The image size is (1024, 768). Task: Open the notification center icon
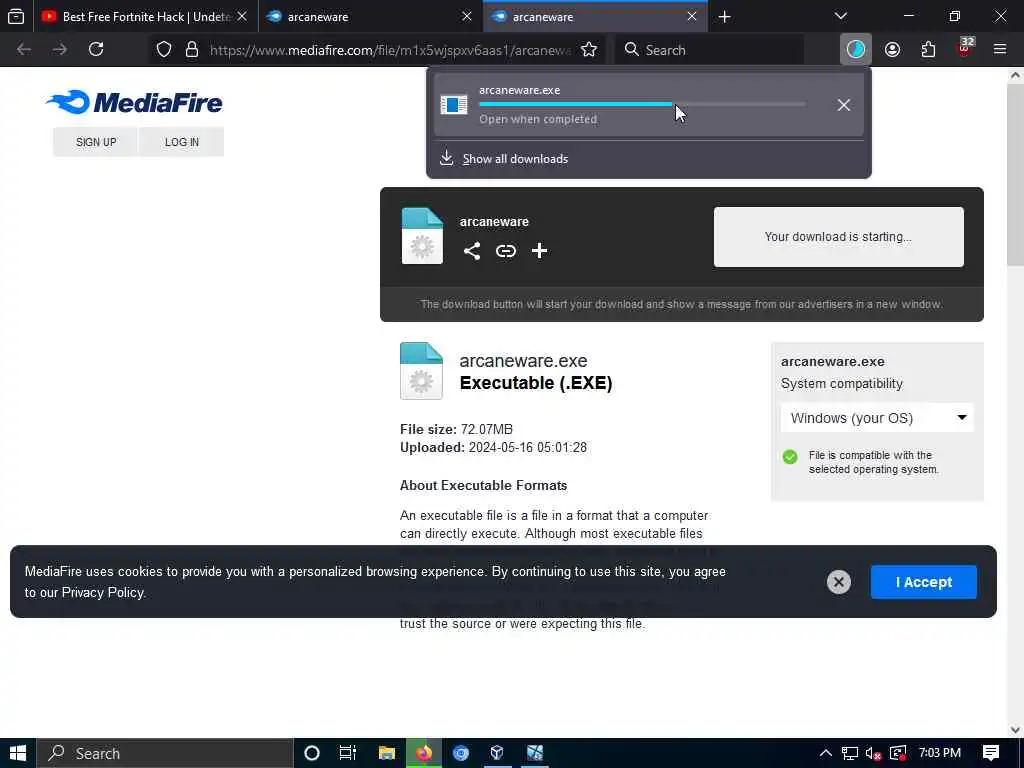pyautogui.click(x=991, y=753)
